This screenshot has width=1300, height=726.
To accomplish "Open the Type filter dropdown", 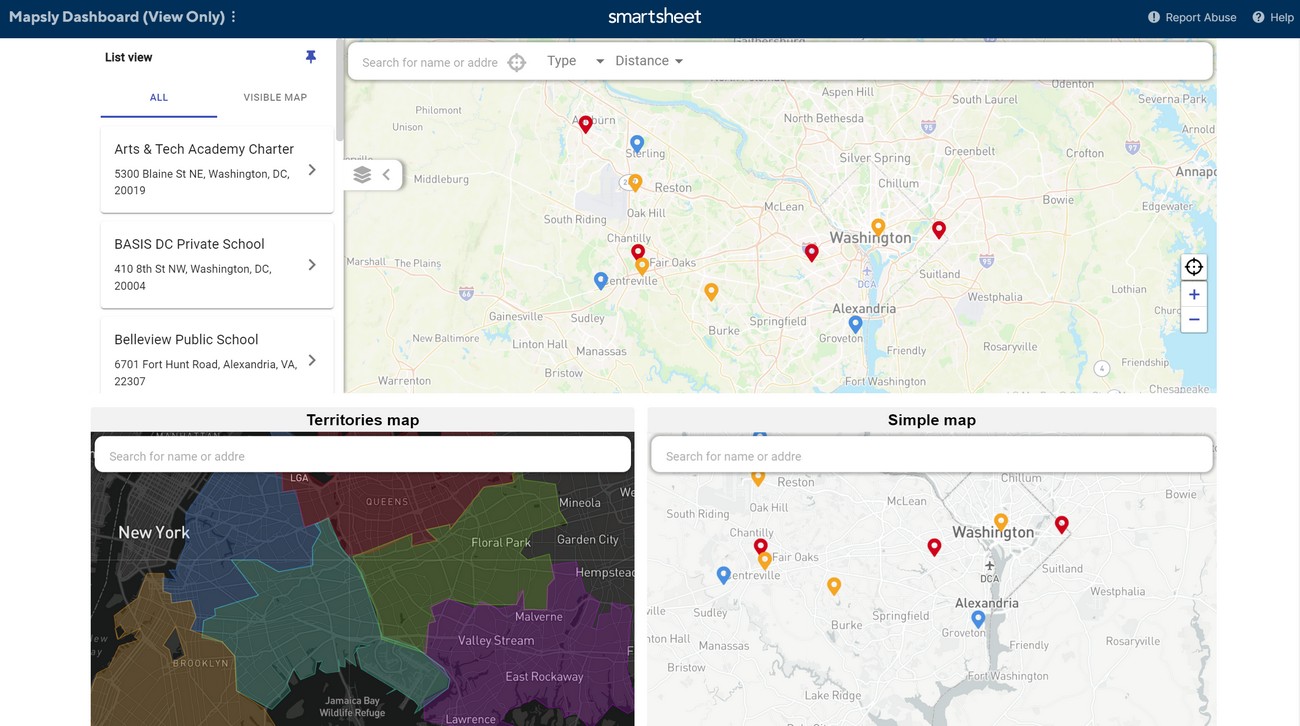I will 575,61.
